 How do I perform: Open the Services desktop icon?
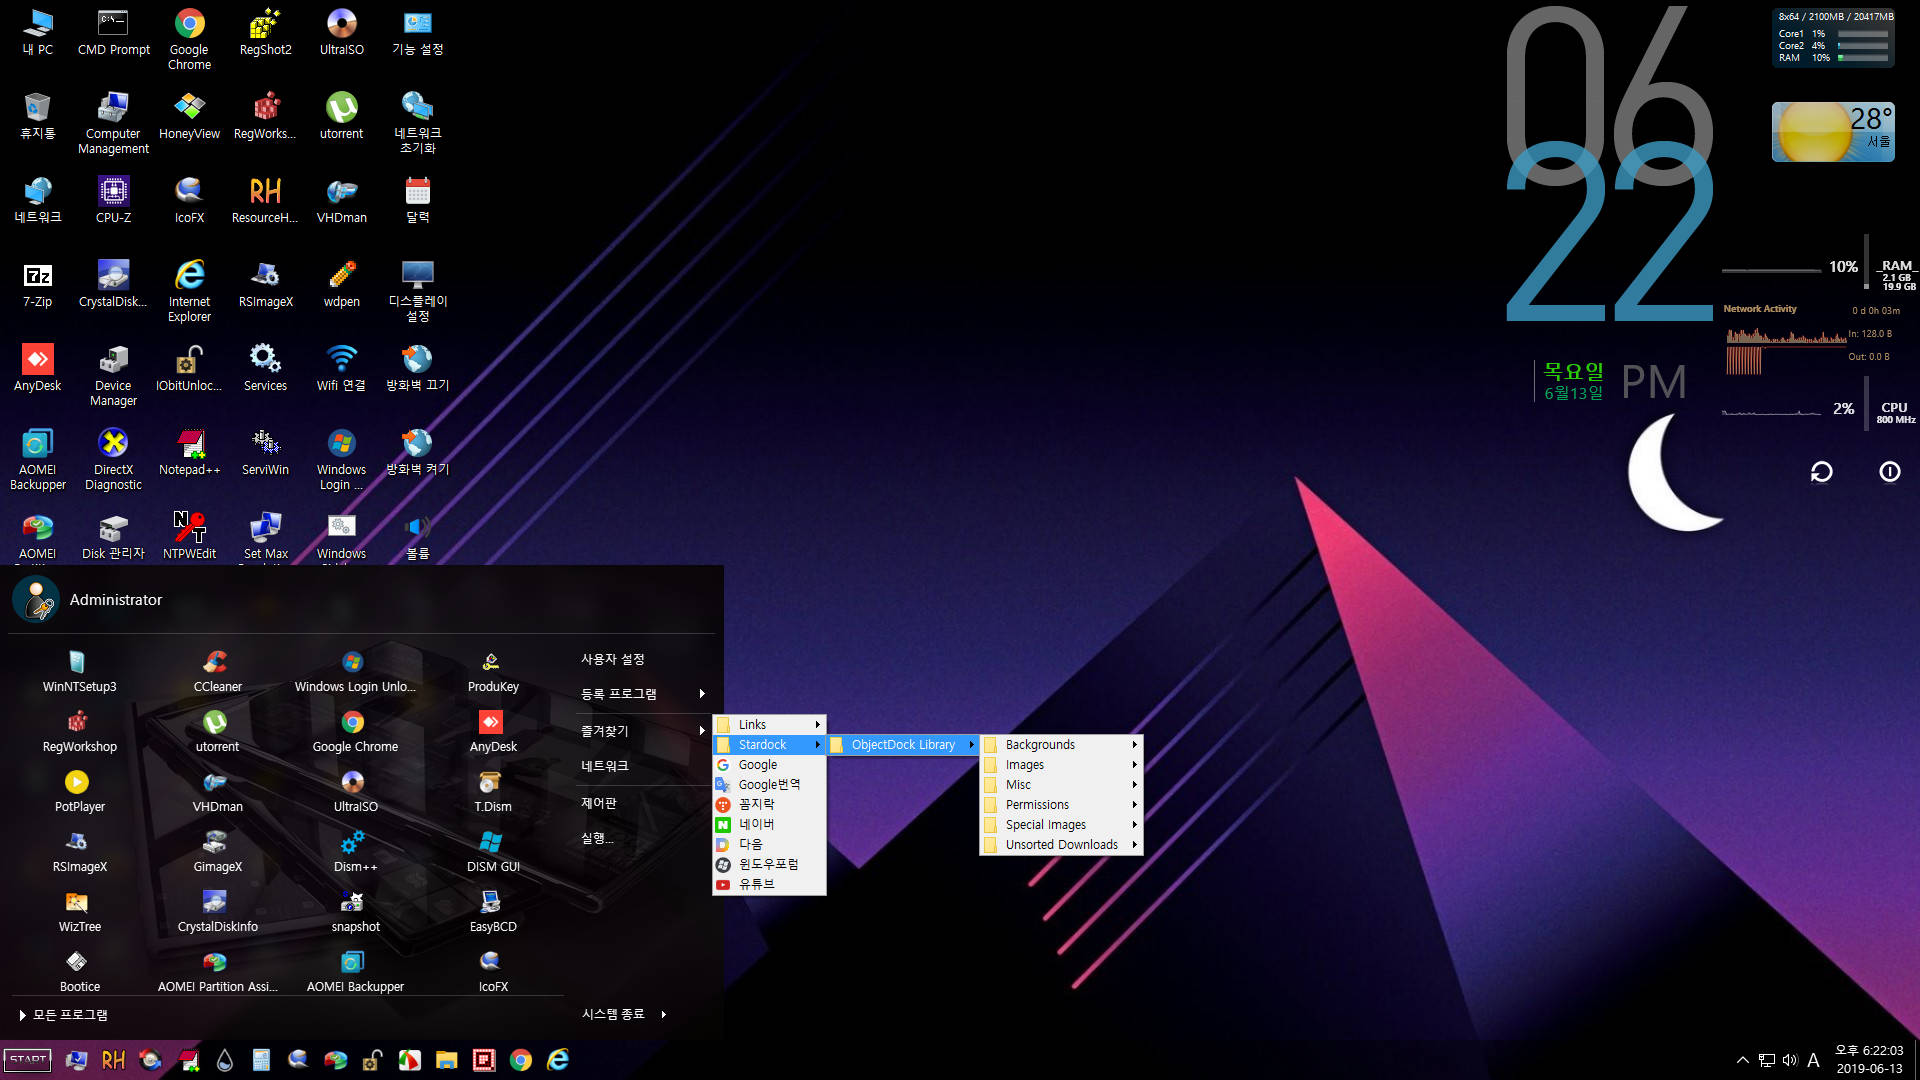tap(265, 368)
